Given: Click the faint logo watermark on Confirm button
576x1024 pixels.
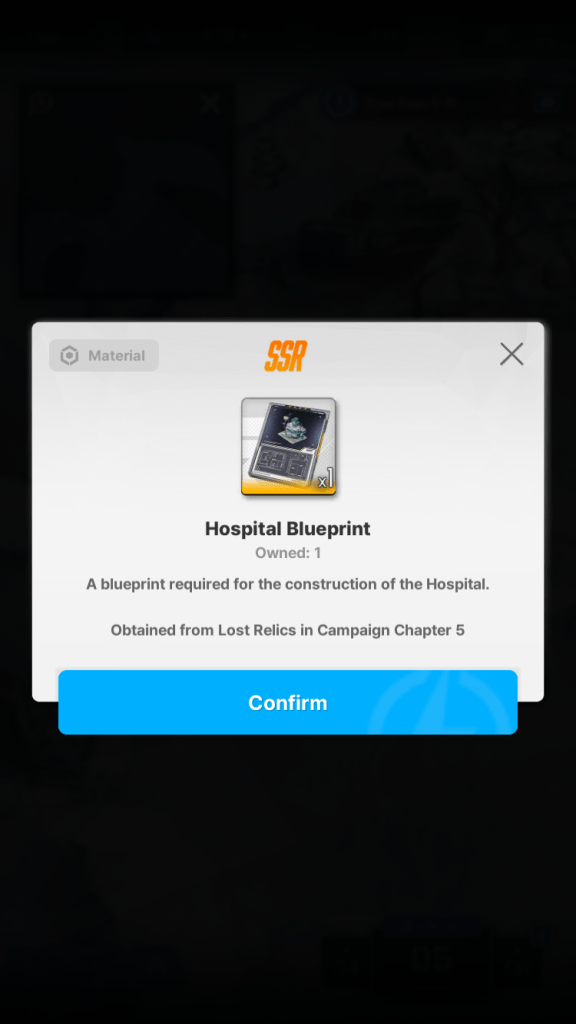Looking at the screenshot, I should pyautogui.click(x=441, y=702).
